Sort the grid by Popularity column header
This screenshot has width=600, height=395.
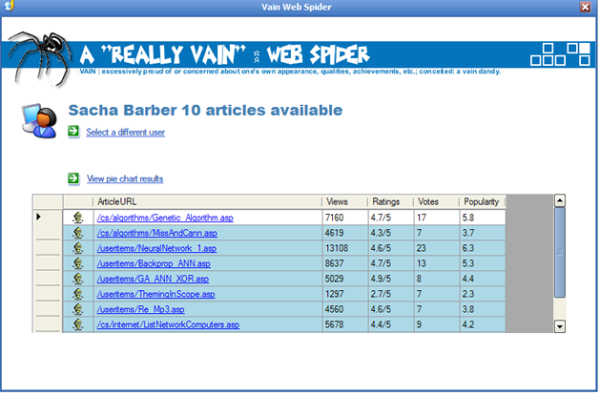[x=483, y=202]
